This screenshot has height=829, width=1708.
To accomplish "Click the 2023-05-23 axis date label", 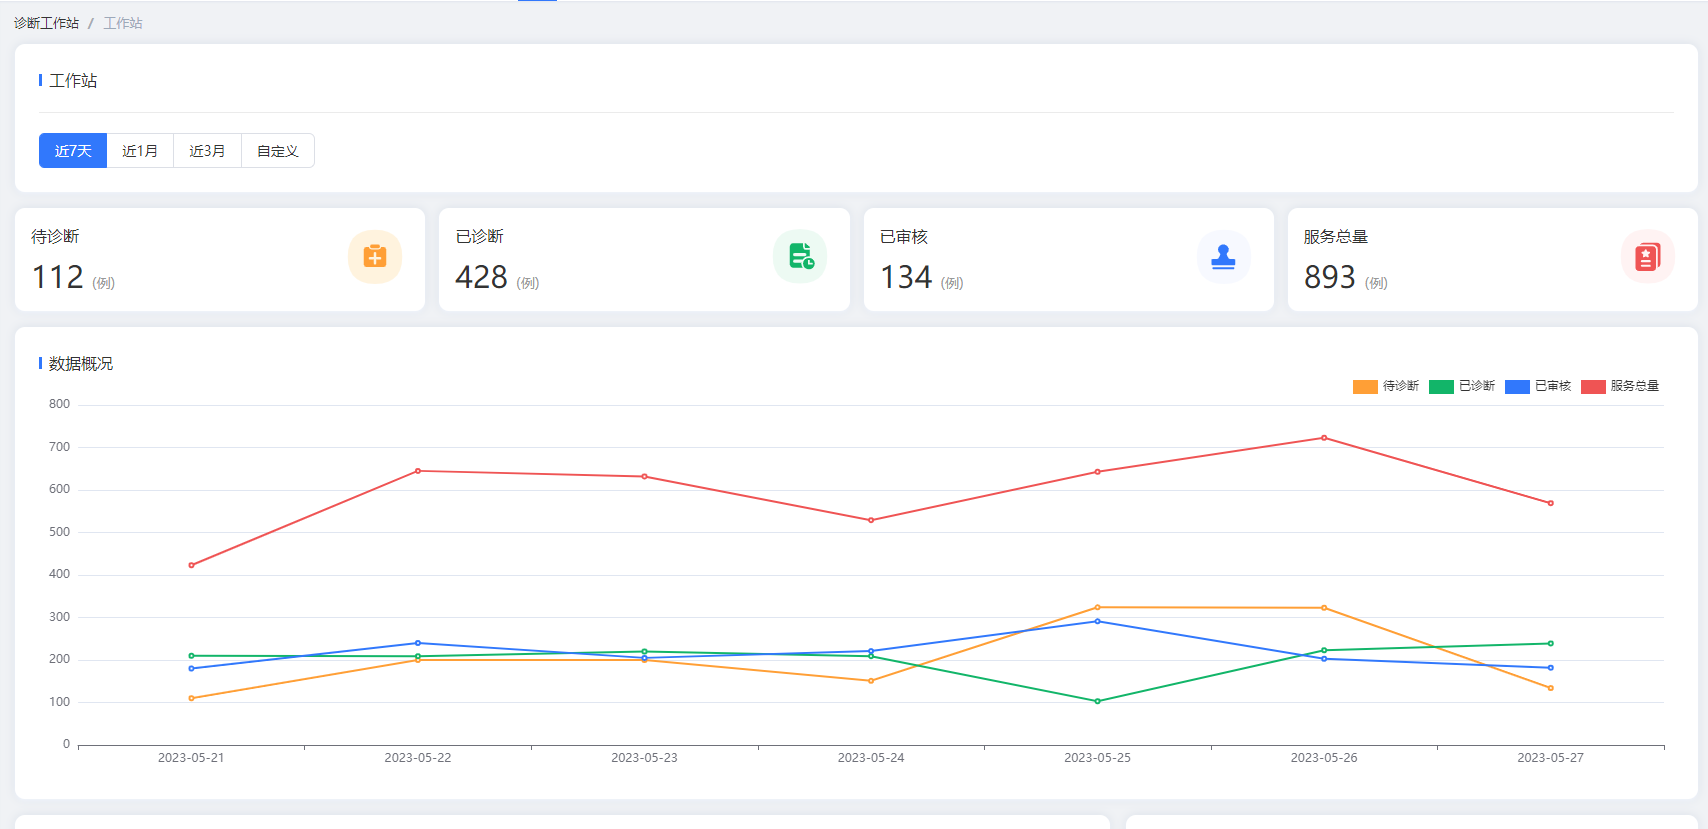I will (x=644, y=758).
